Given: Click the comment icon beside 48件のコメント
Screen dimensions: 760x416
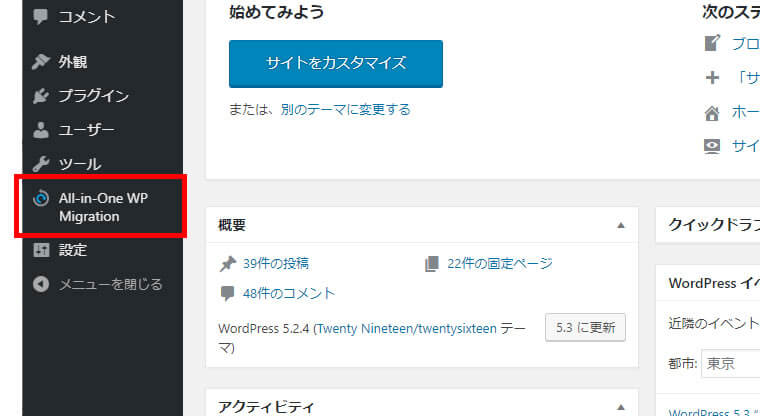Looking at the screenshot, I should 227,293.
